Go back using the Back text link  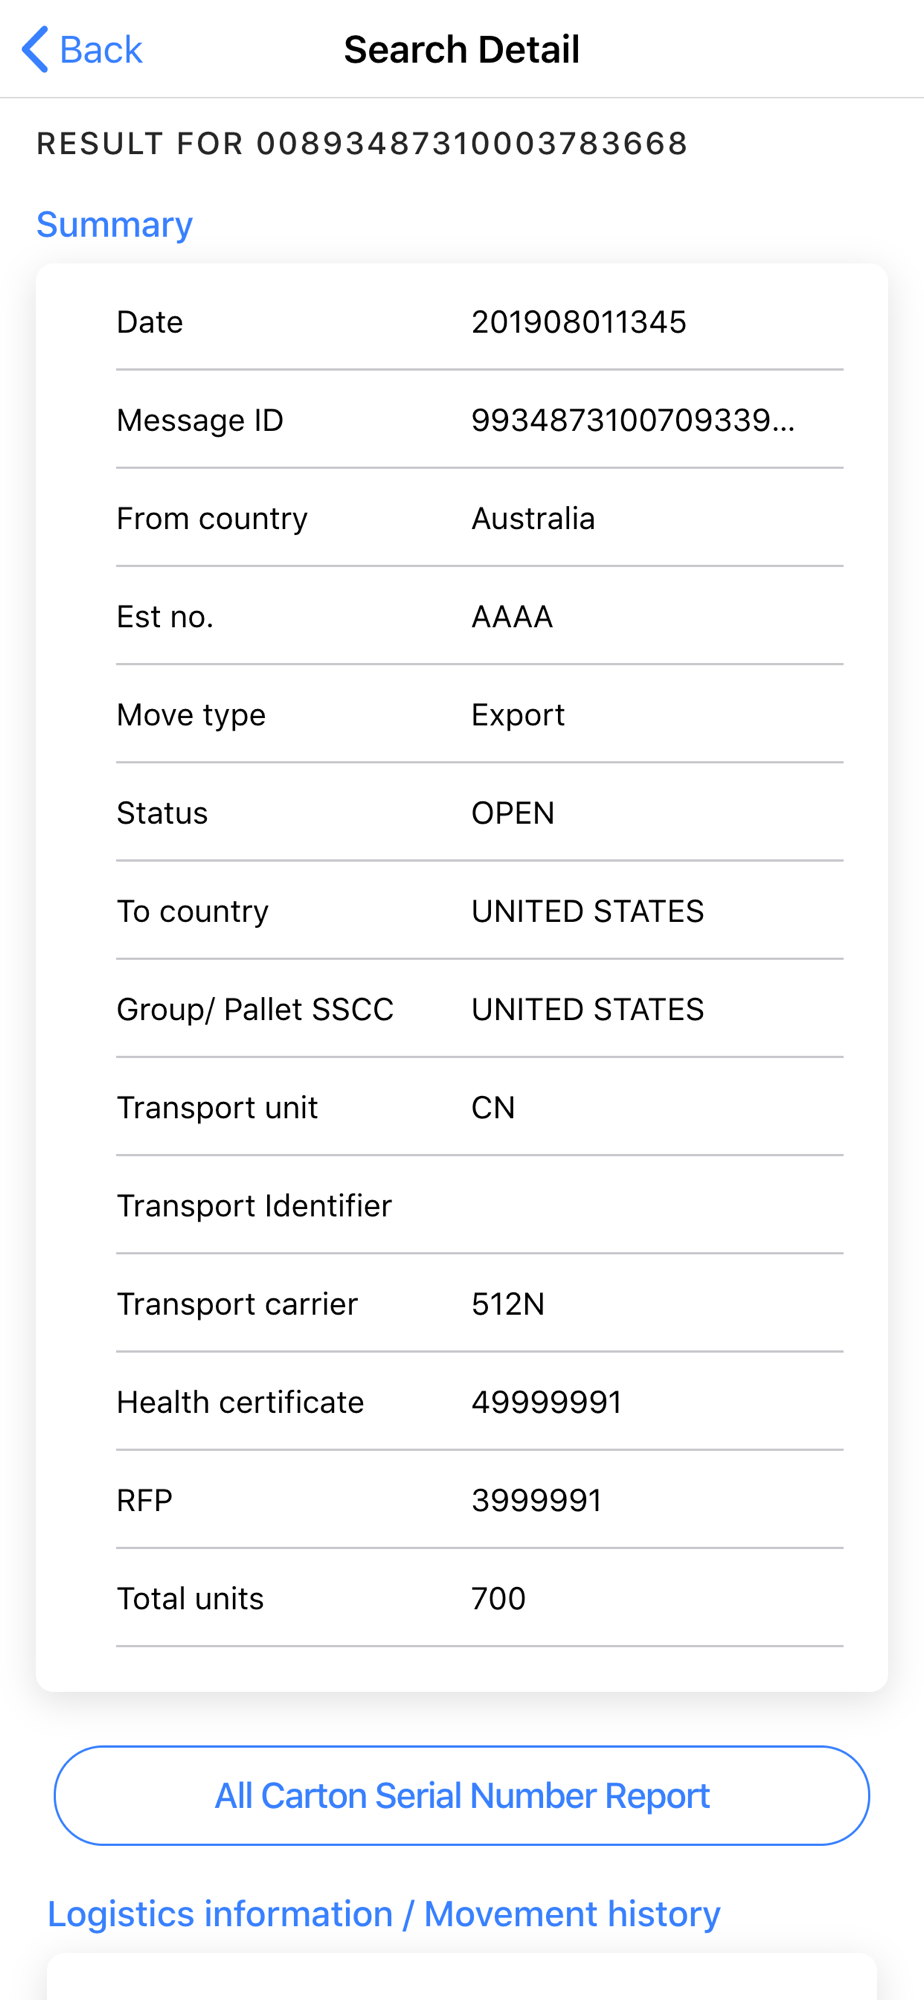click(101, 50)
